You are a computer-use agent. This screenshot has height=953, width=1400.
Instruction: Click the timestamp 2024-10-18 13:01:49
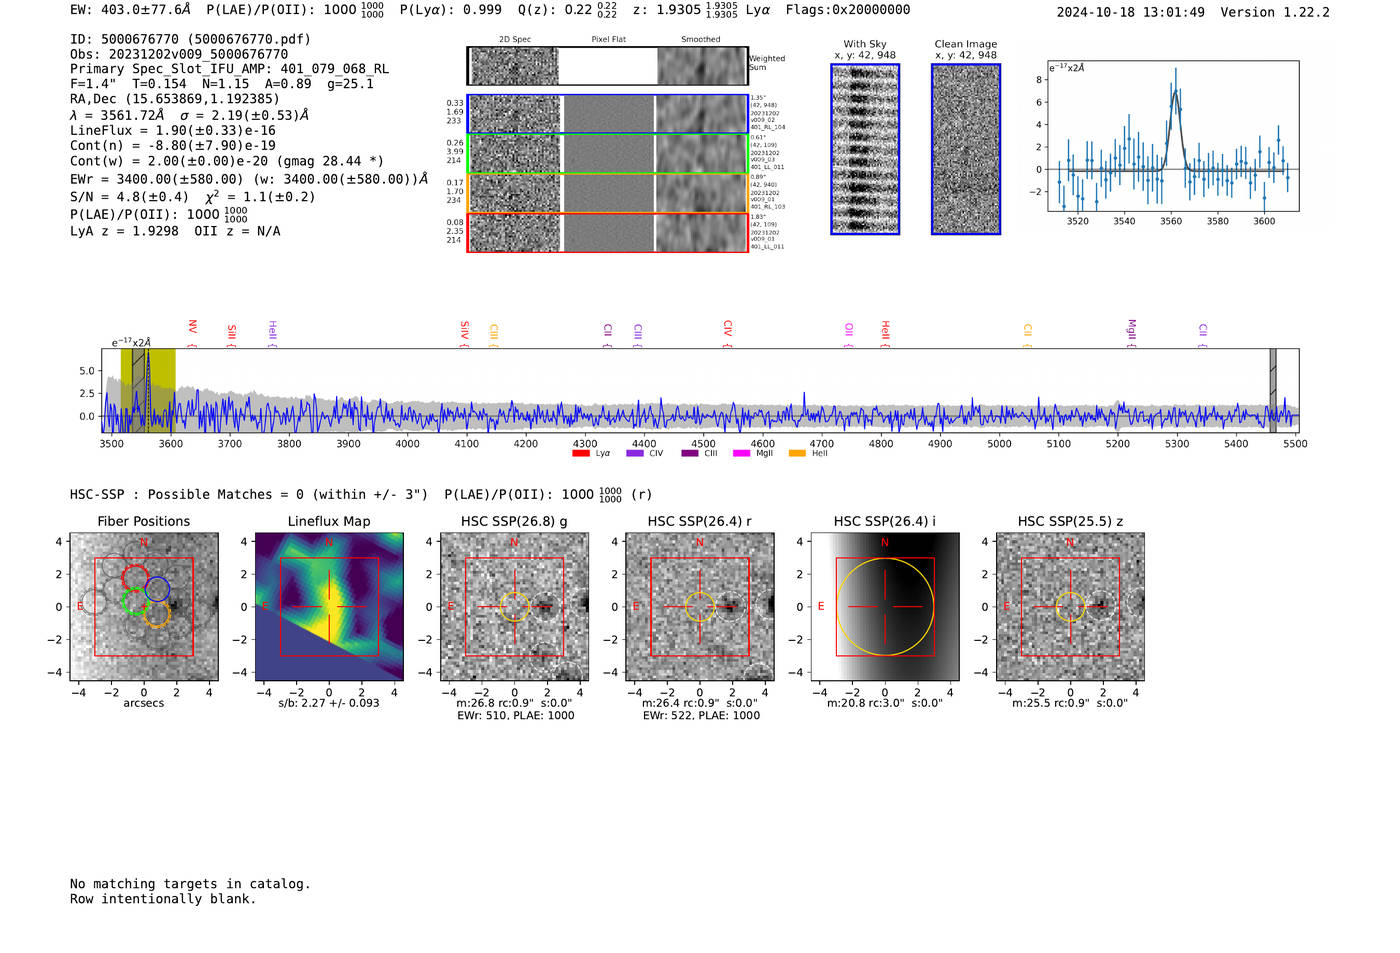click(1131, 12)
